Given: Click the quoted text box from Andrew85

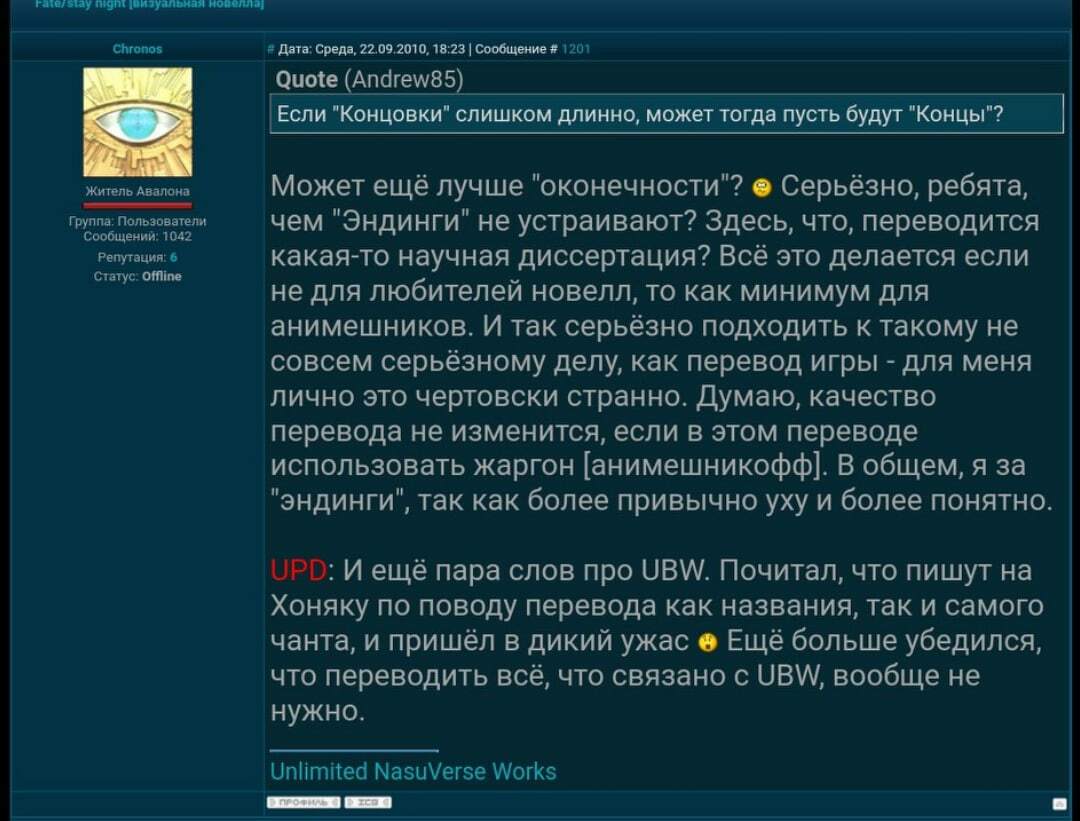Looking at the screenshot, I should pos(667,114).
